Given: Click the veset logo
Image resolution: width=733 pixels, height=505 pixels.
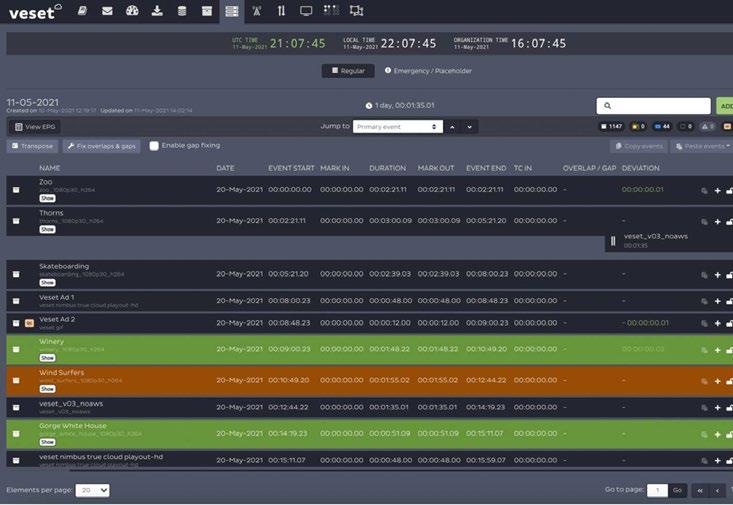Looking at the screenshot, I should 35,12.
